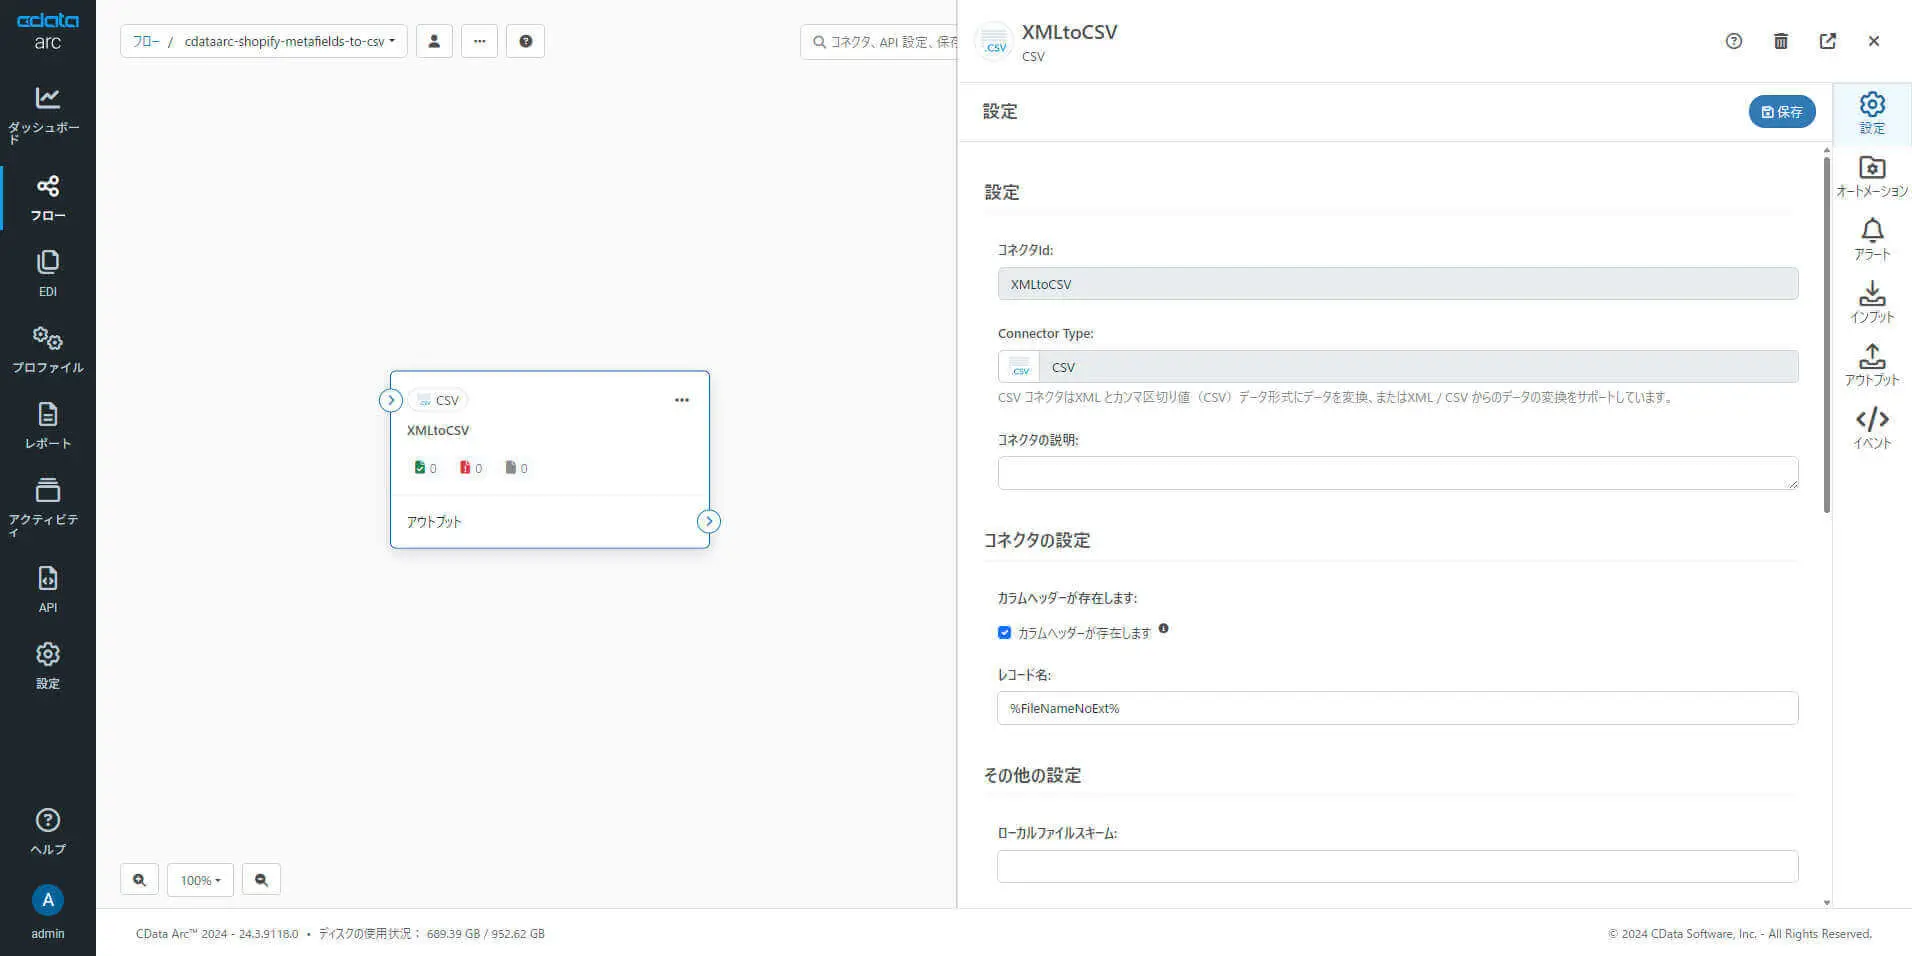Open the ヘルプ help menu
Image resolution: width=1912 pixels, height=956 pixels.
tap(47, 831)
